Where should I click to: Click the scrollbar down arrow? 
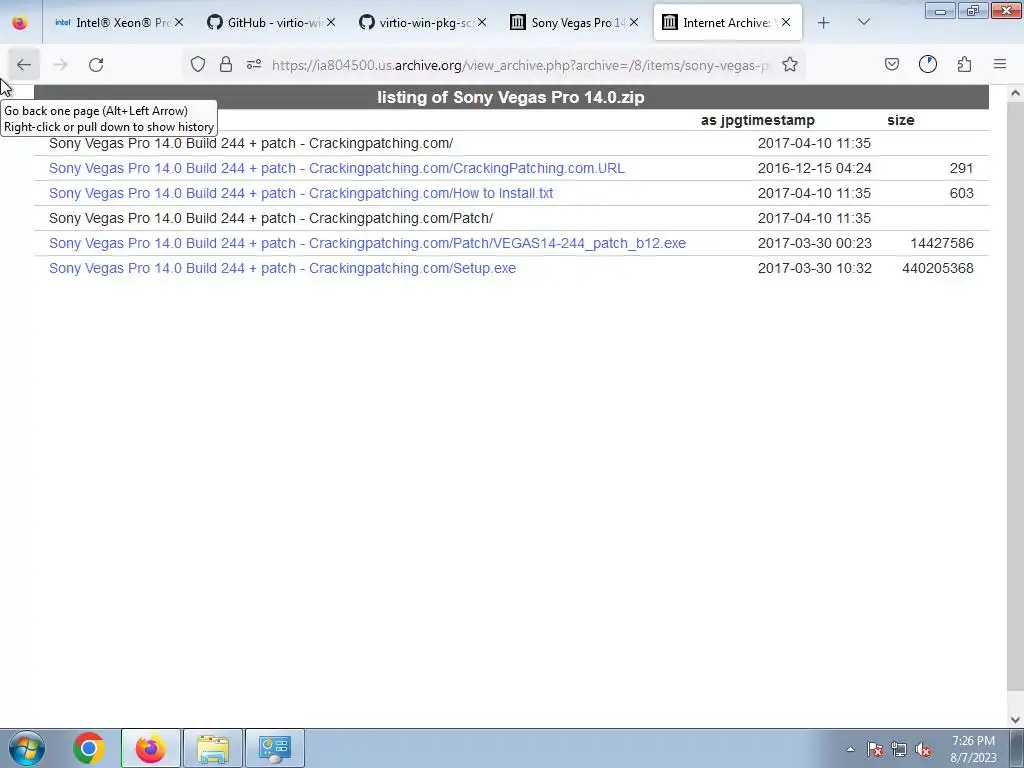point(1015,720)
